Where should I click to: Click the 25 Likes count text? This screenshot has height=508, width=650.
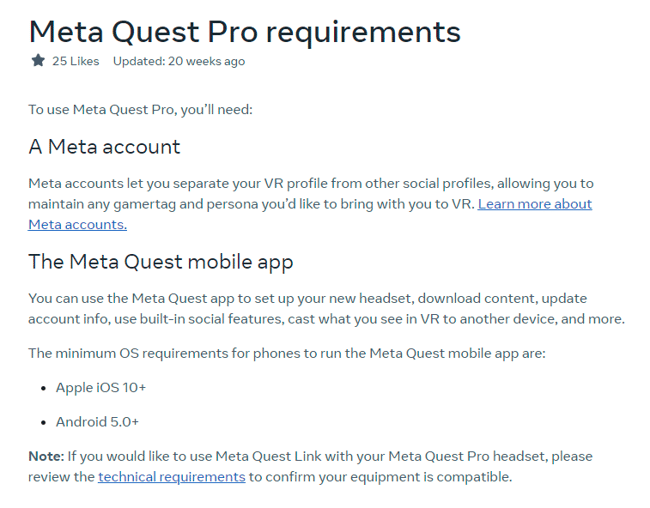tap(75, 61)
